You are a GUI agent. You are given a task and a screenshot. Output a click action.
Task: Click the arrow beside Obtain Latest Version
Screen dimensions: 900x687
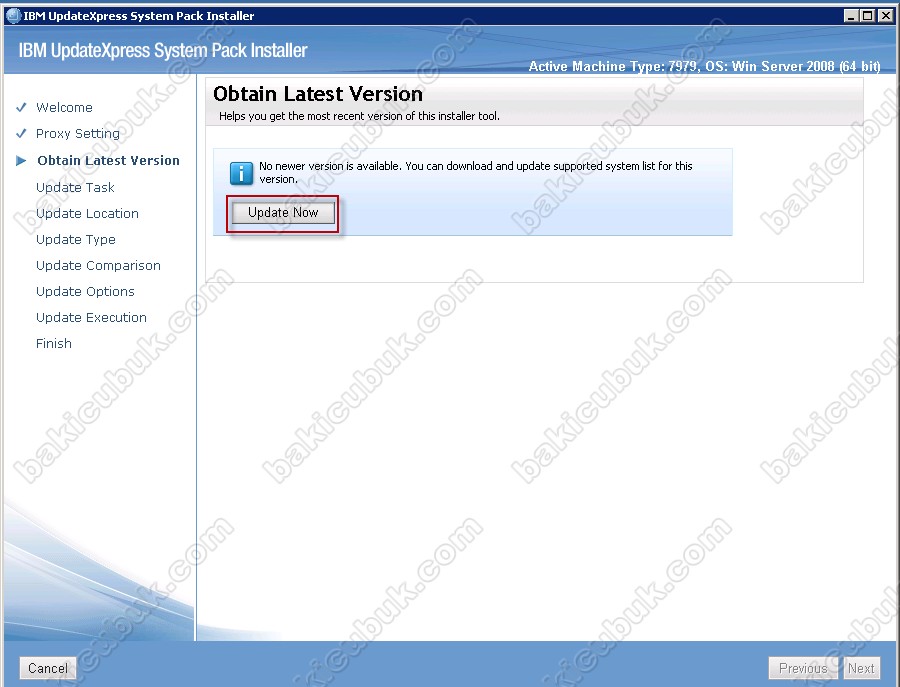tap(21, 161)
